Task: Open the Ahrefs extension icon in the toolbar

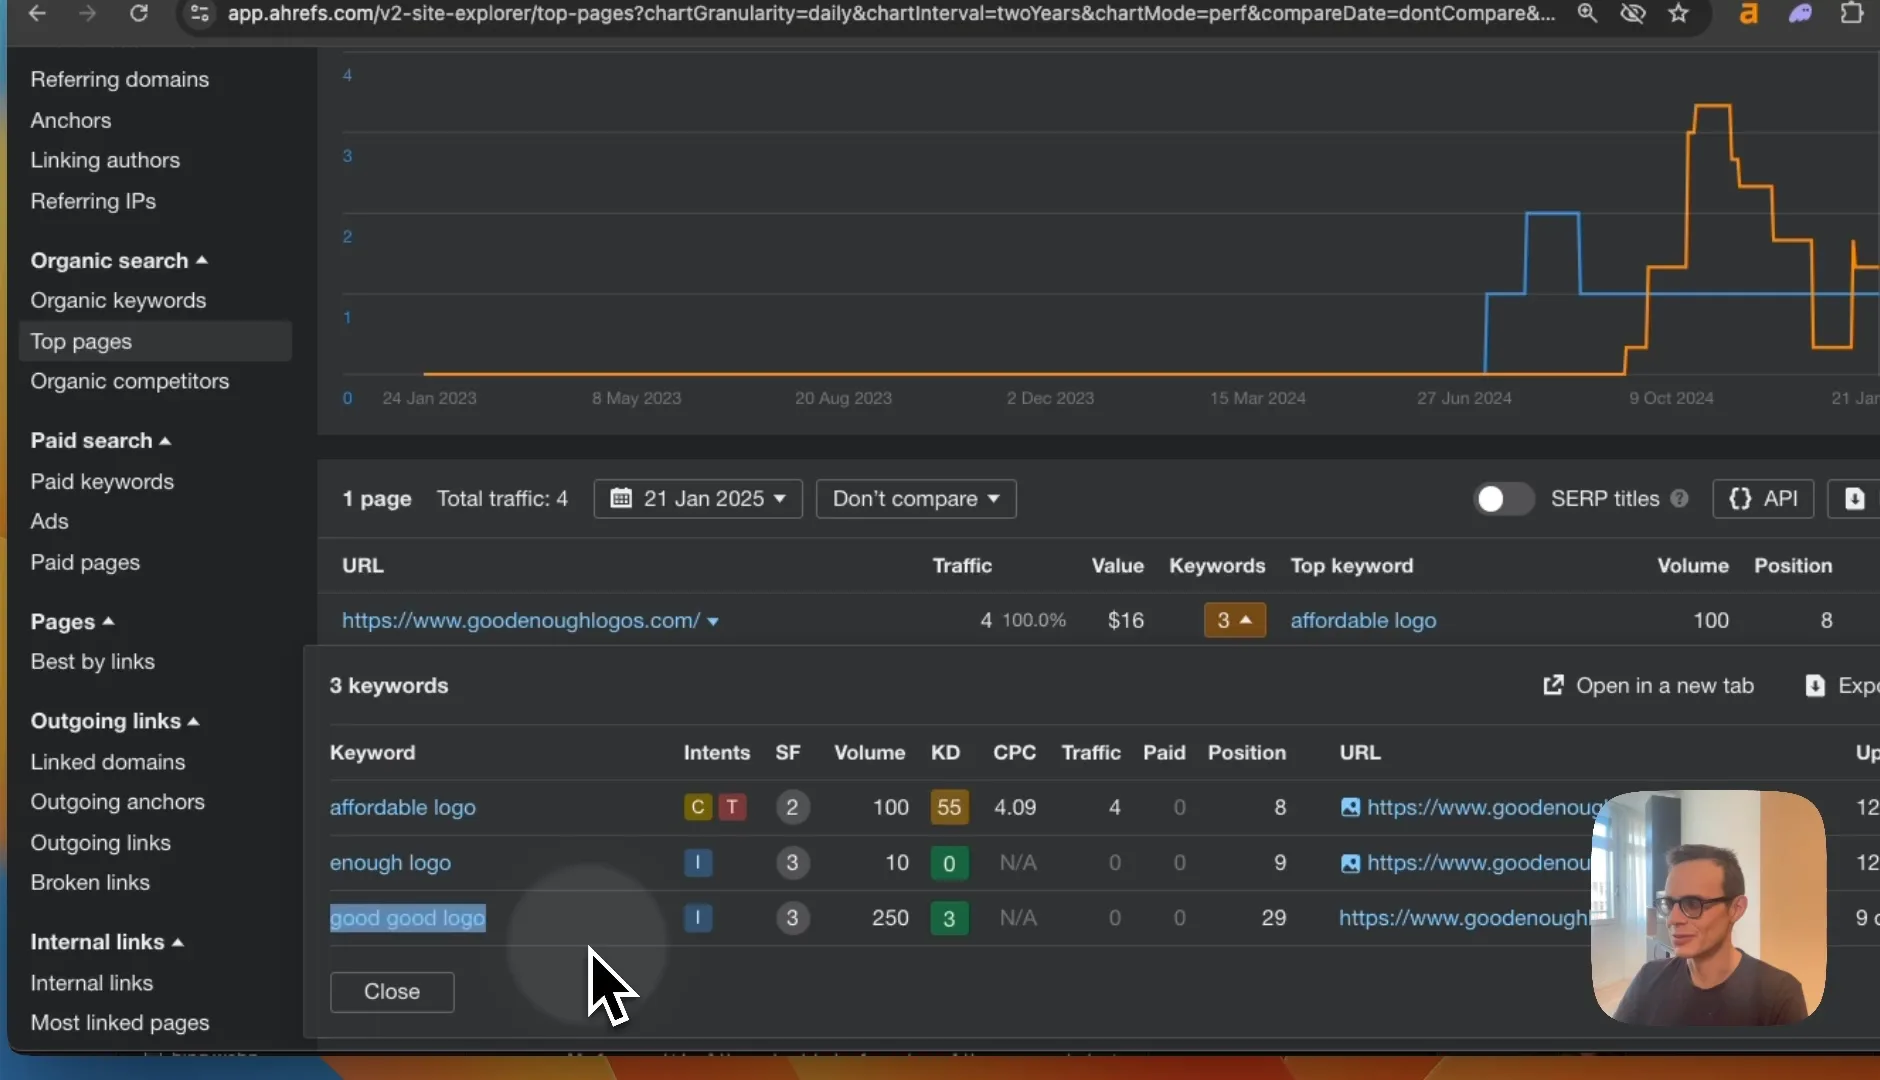Action: (1748, 13)
